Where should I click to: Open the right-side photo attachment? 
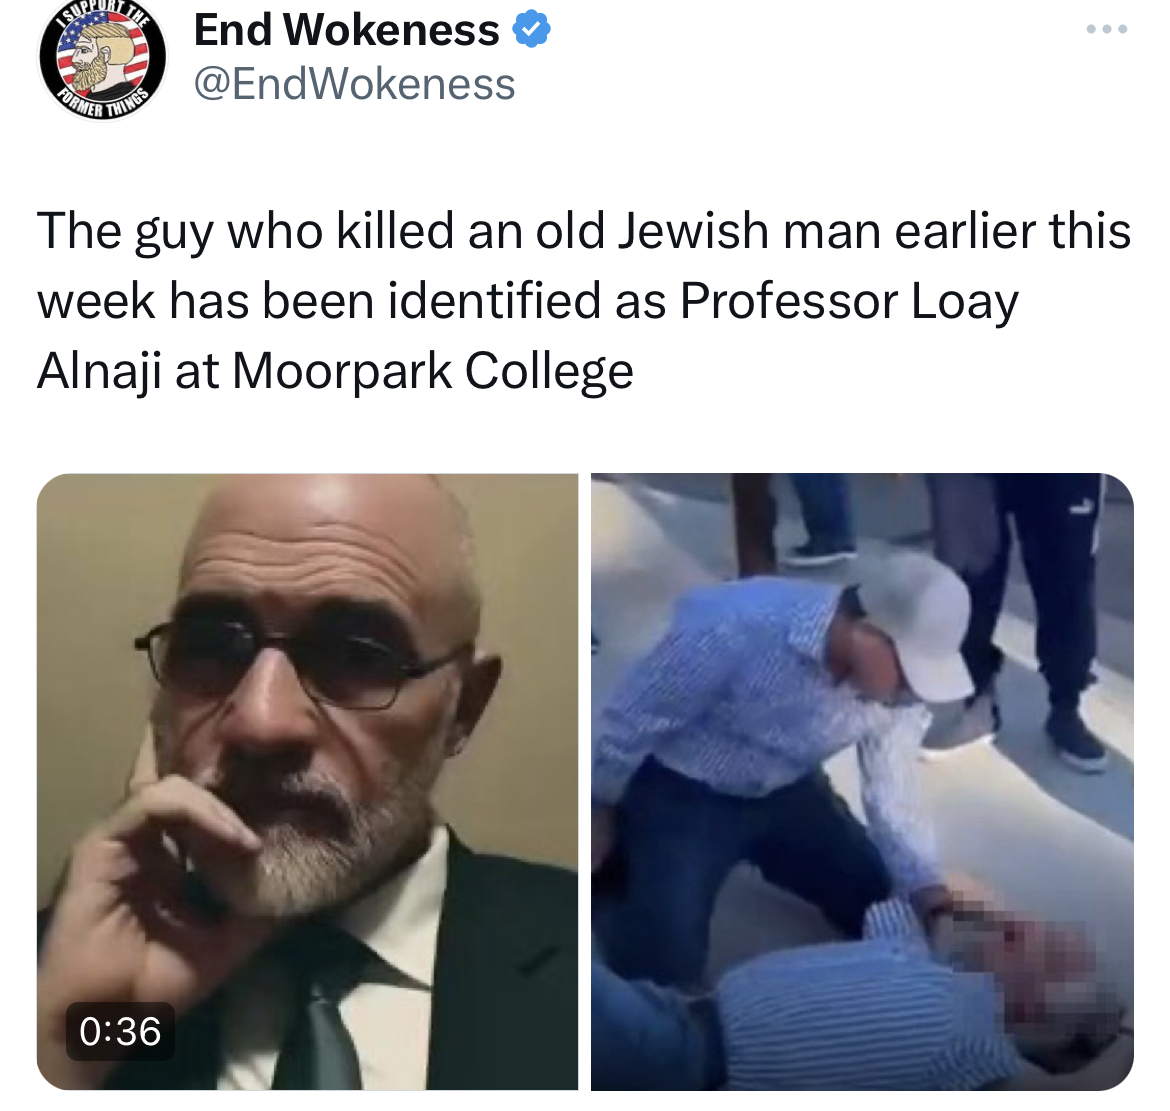(x=862, y=781)
